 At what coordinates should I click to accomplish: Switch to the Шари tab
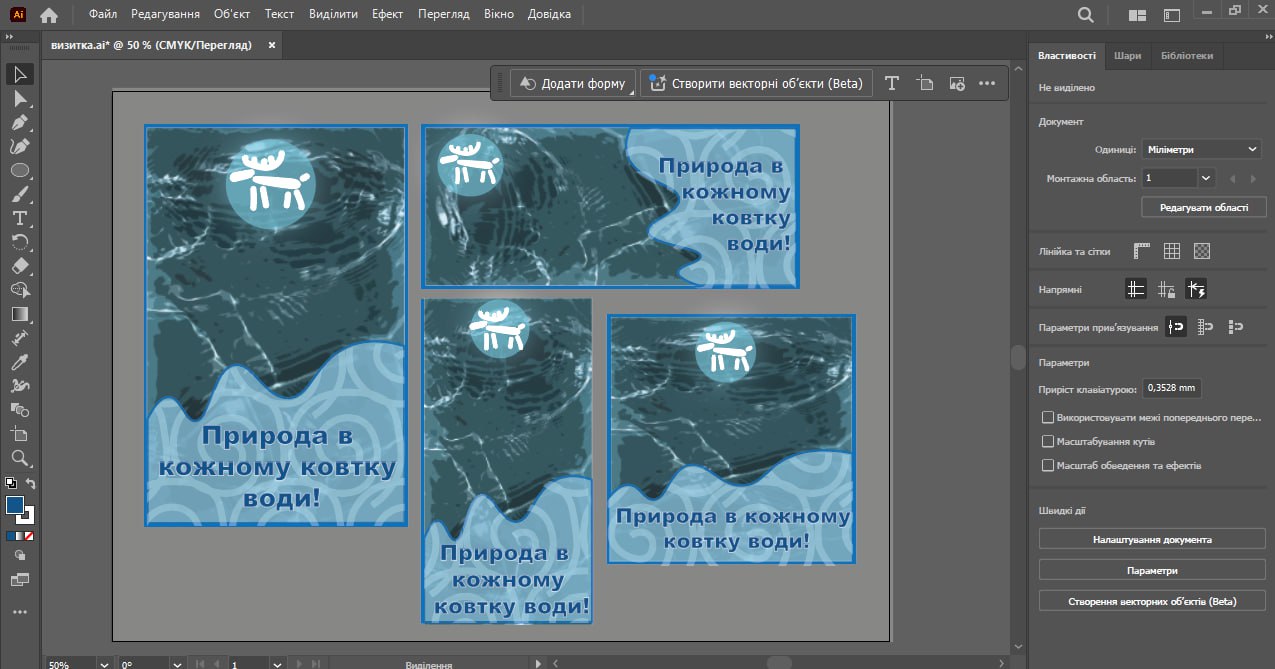[1127, 56]
